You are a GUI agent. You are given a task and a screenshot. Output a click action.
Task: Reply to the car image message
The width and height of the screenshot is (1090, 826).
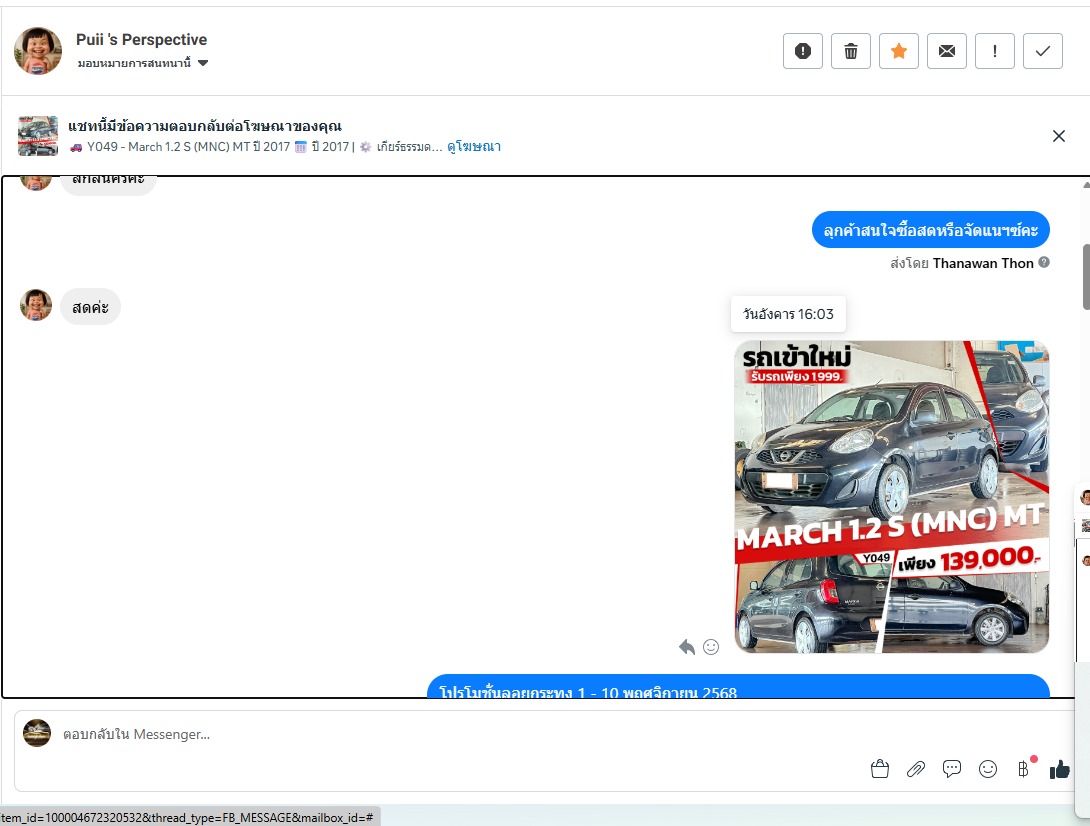[687, 647]
